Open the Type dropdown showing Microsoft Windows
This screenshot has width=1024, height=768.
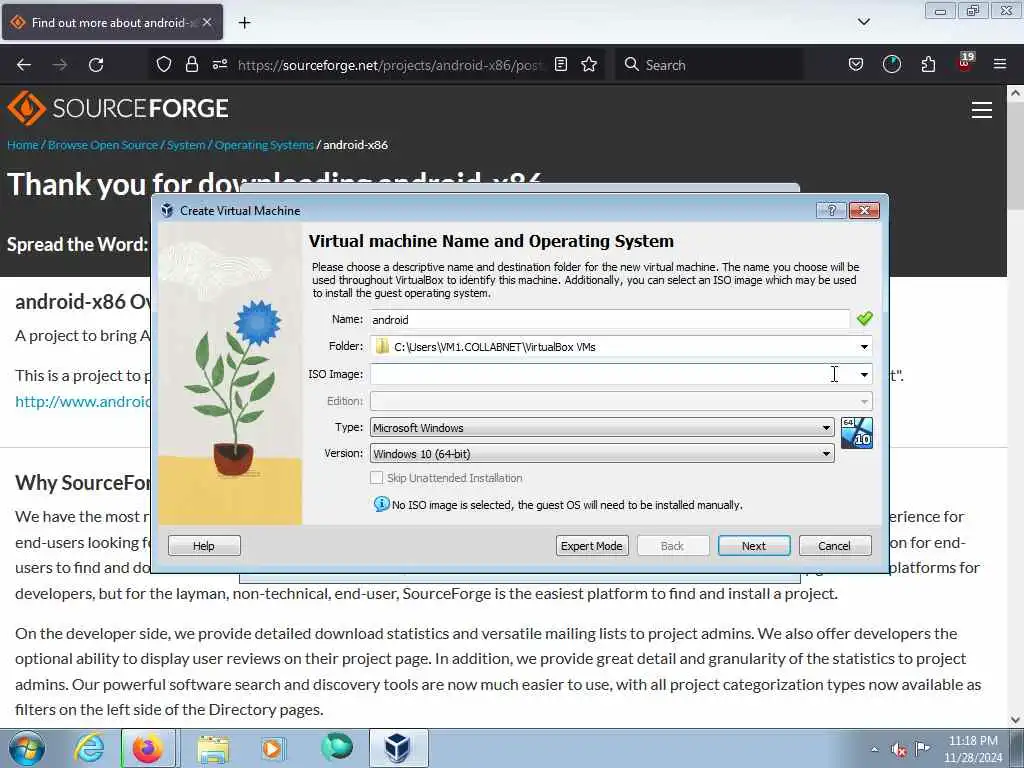coord(602,428)
